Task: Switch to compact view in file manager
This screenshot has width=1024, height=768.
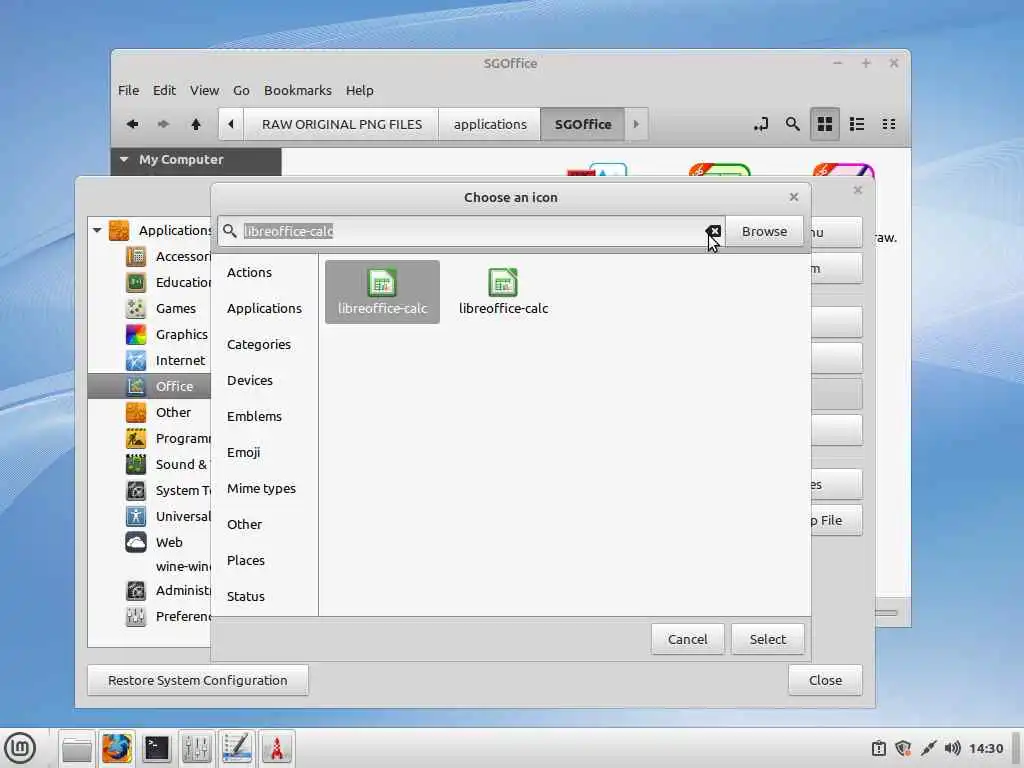Action: [889, 124]
